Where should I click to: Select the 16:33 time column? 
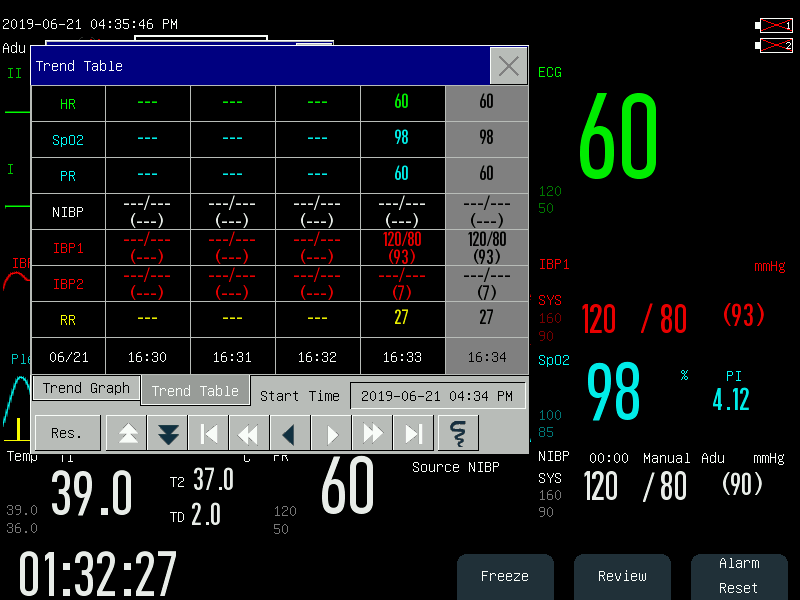pos(403,357)
